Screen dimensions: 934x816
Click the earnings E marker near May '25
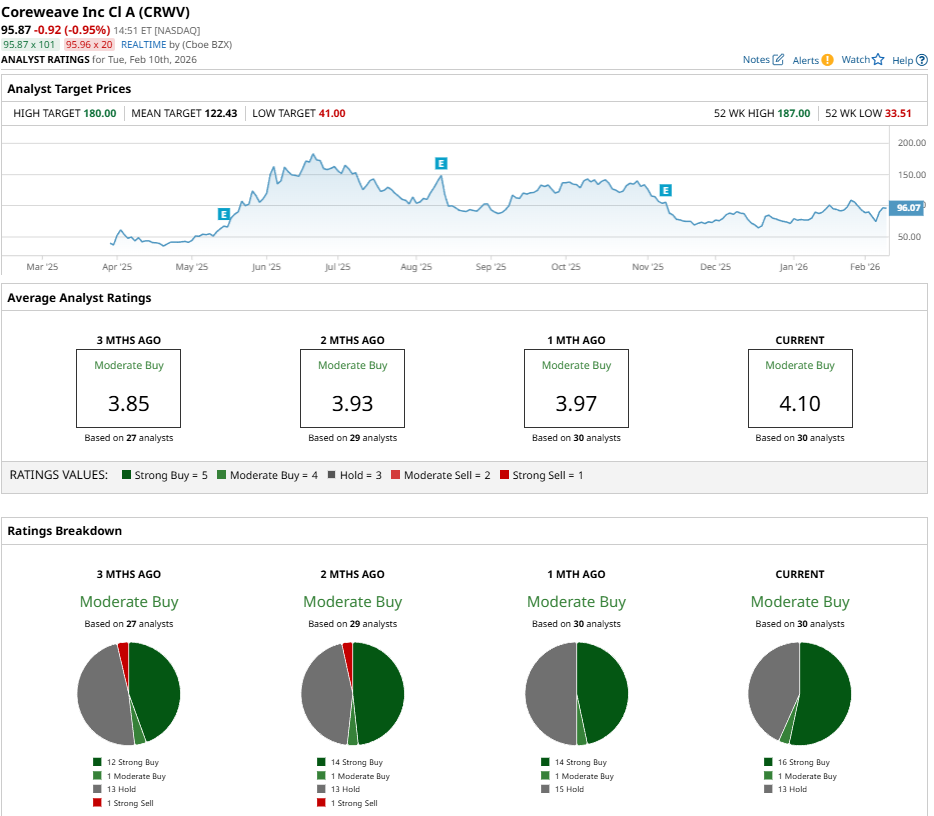coord(223,214)
